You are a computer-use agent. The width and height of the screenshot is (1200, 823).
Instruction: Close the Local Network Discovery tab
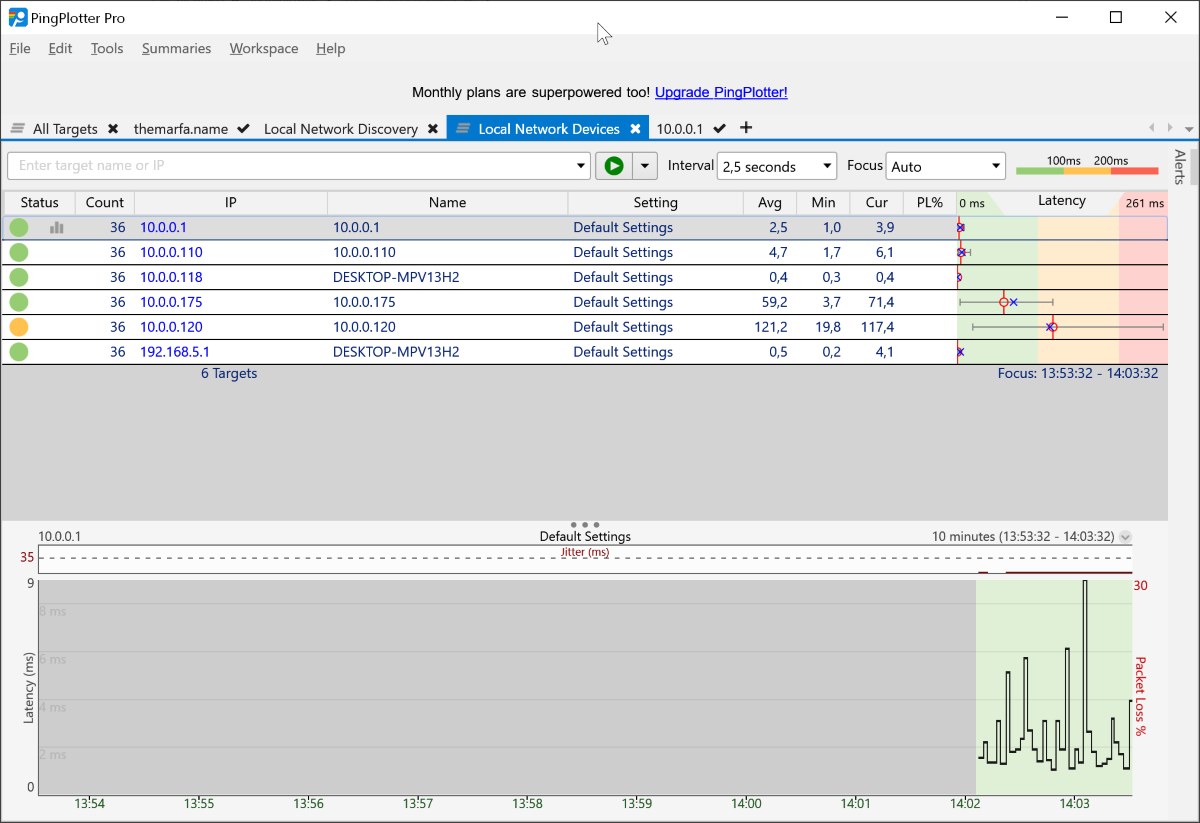(433, 129)
